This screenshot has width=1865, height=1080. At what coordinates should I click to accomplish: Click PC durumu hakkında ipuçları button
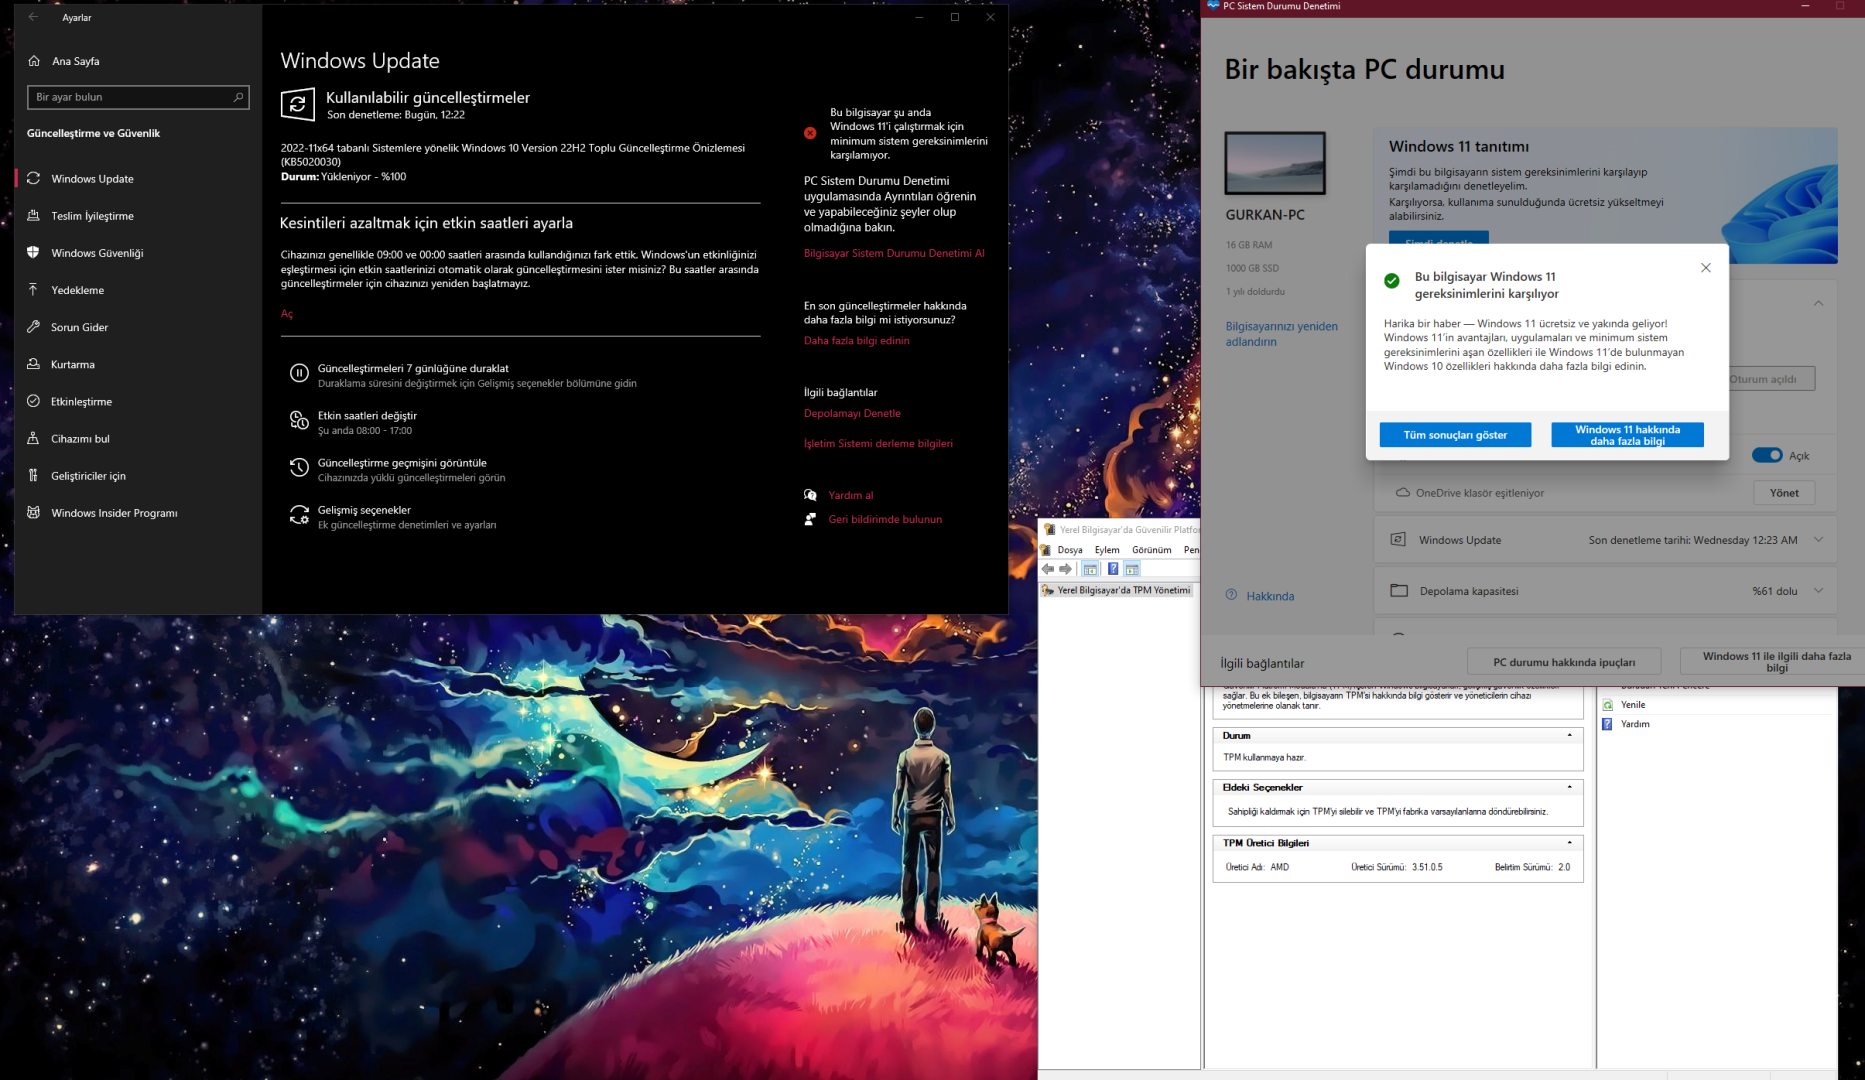click(x=1564, y=662)
